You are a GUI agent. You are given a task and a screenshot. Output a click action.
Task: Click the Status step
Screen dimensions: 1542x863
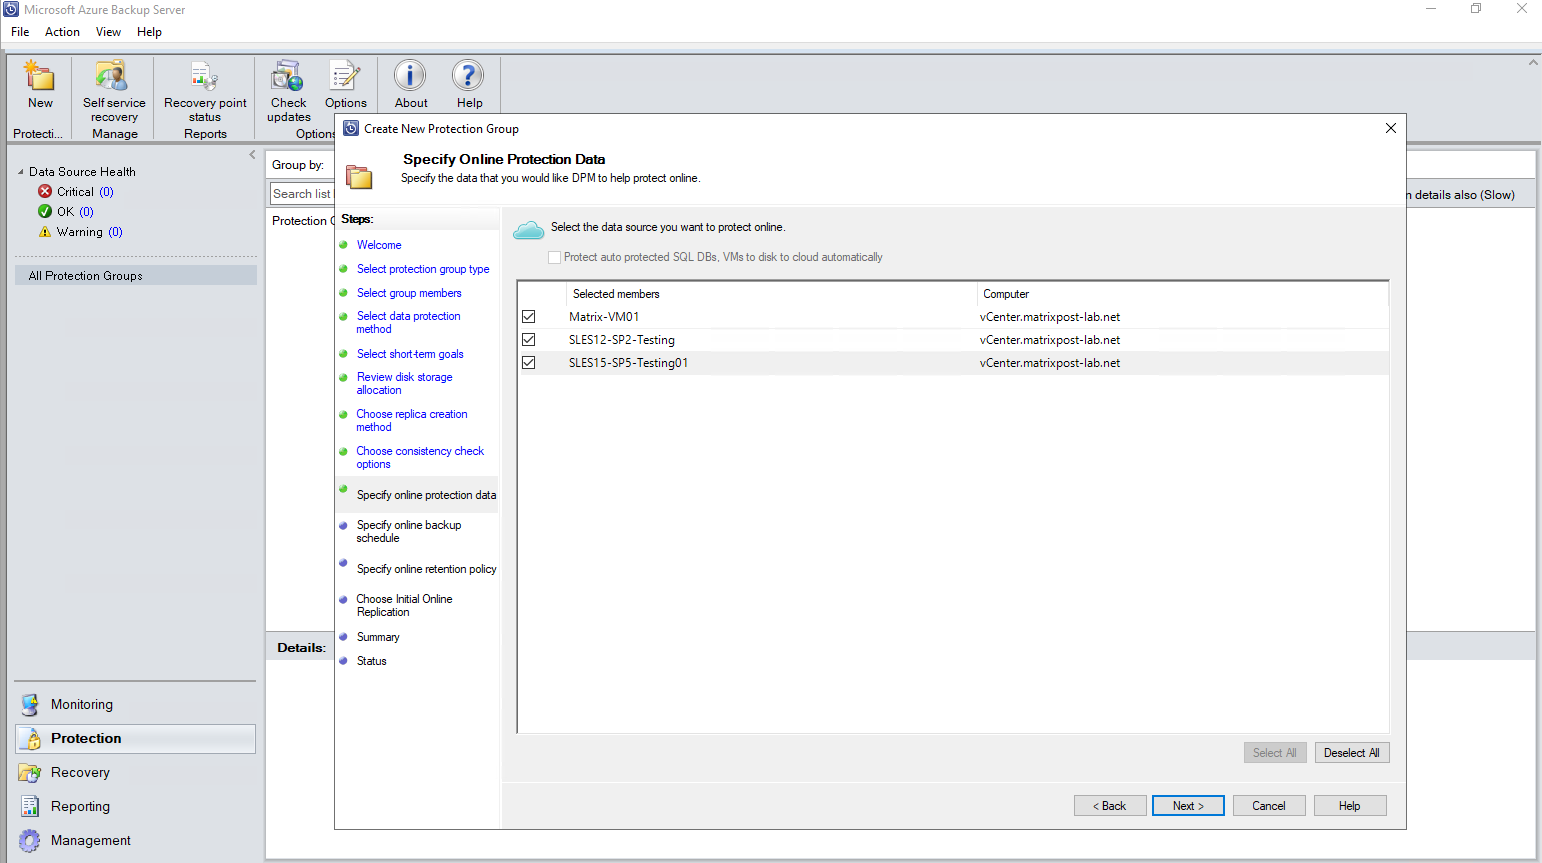(371, 661)
